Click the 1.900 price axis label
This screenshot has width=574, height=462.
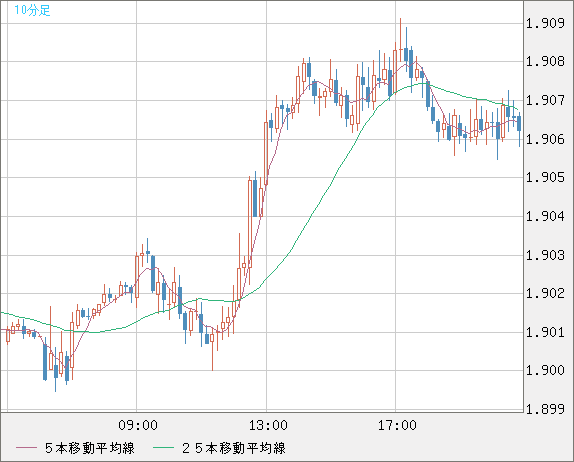tap(545, 370)
